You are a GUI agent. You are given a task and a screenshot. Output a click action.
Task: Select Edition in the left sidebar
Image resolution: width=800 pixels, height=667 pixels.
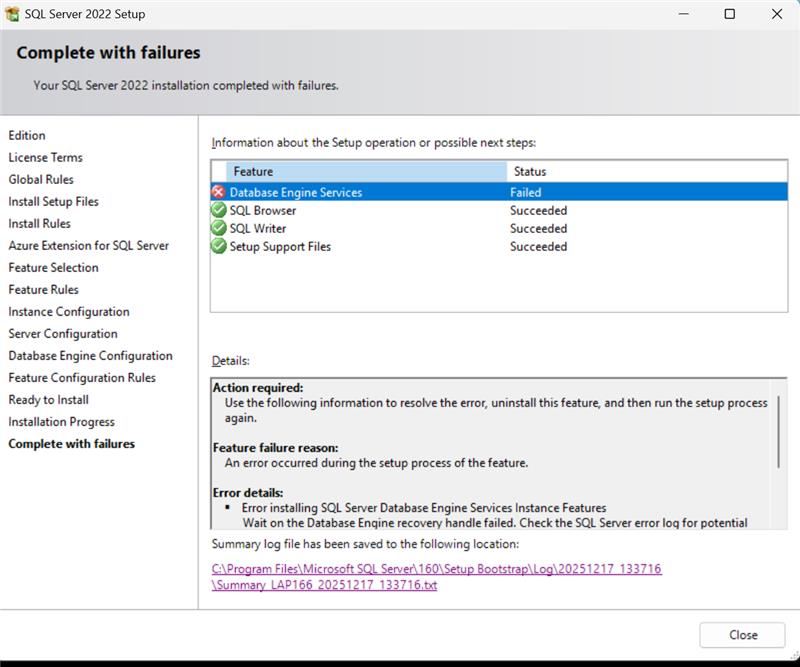tap(27, 135)
